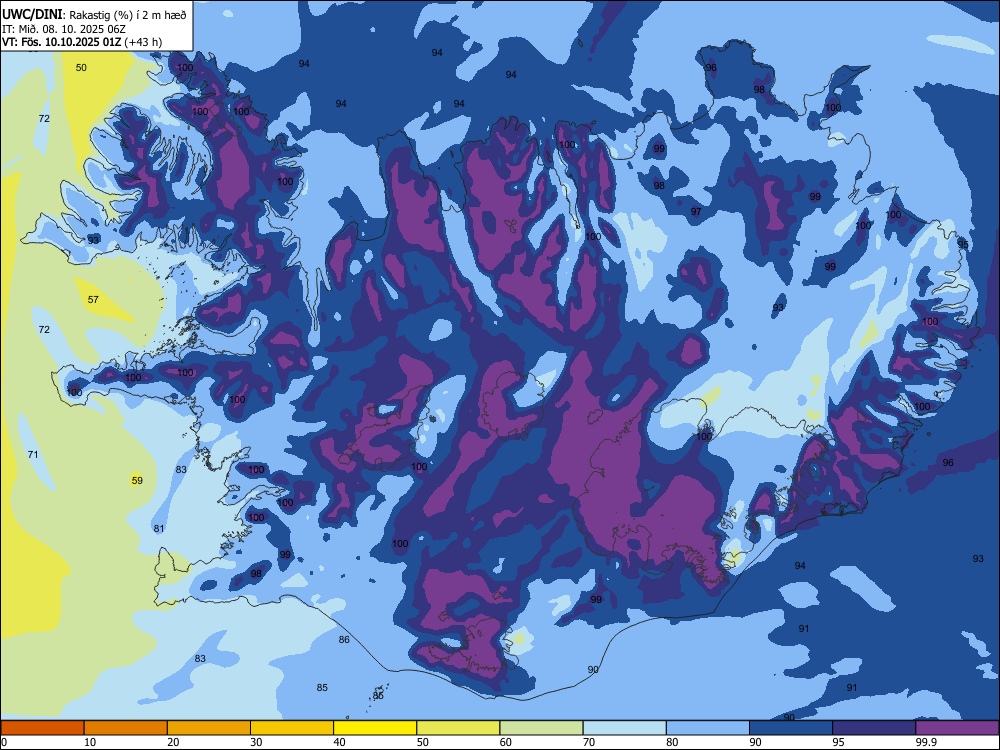Click the orange 10-20 legend swatch
The image size is (1000, 750).
pos(126,728)
